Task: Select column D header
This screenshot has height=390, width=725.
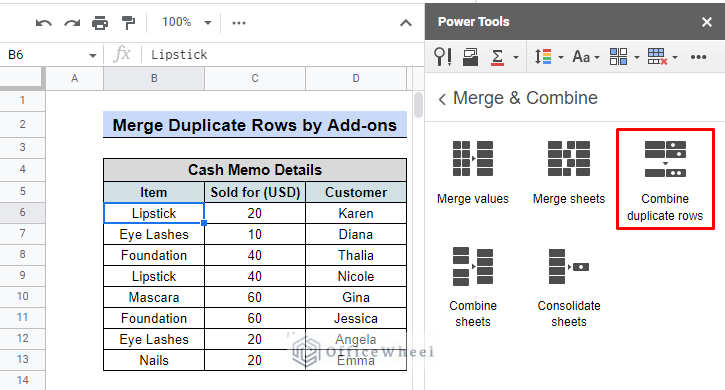Action: 356,79
